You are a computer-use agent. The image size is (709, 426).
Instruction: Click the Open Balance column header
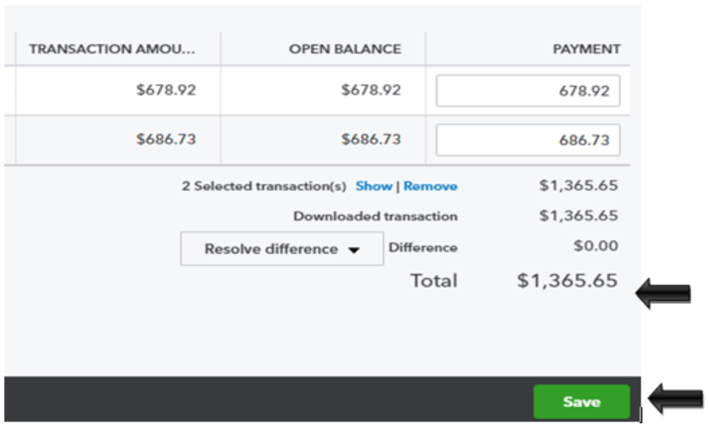345,49
